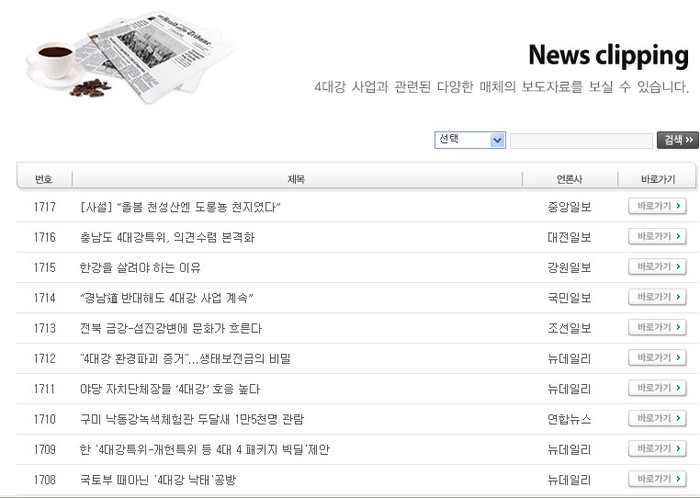
Task: Open 바로가기 for article 1716
Action: [657, 237]
